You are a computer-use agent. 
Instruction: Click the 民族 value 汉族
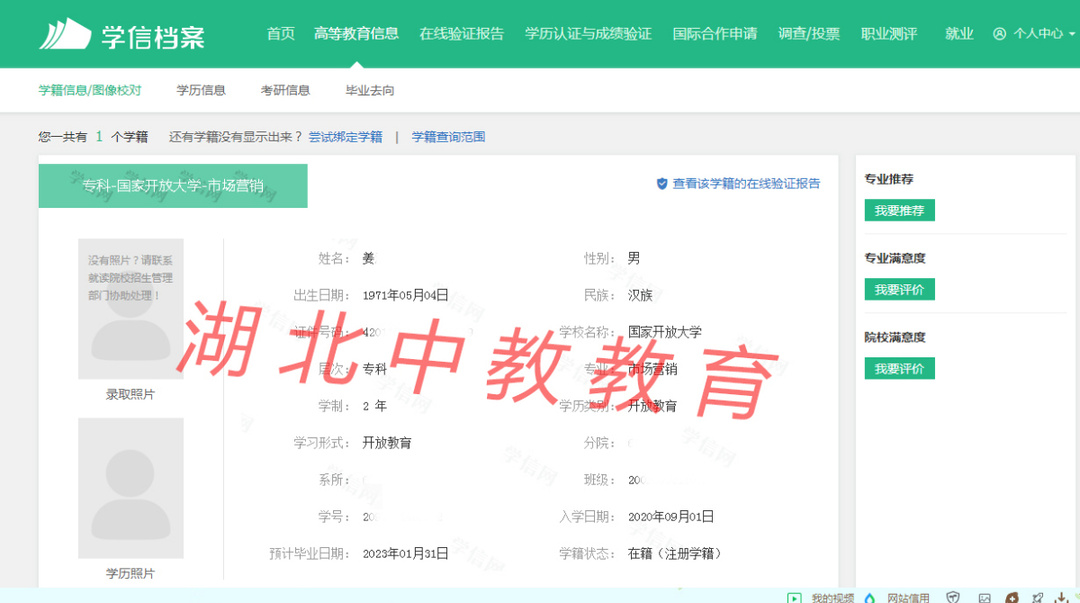tap(640, 296)
